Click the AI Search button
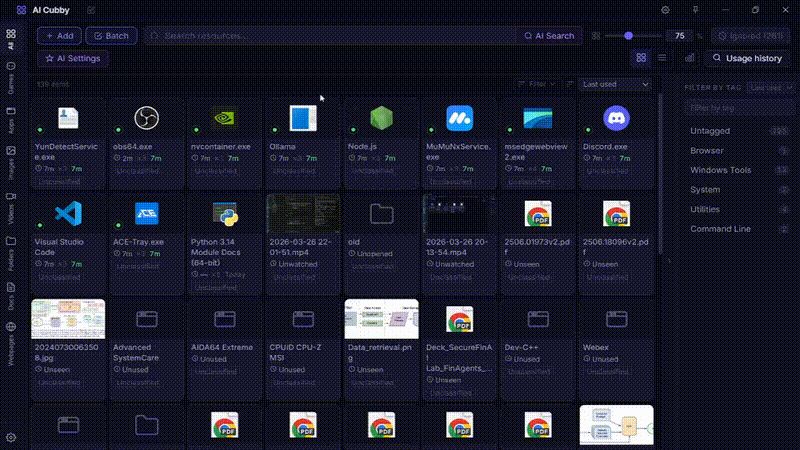Viewport: 800px width, 450px height. [x=549, y=36]
